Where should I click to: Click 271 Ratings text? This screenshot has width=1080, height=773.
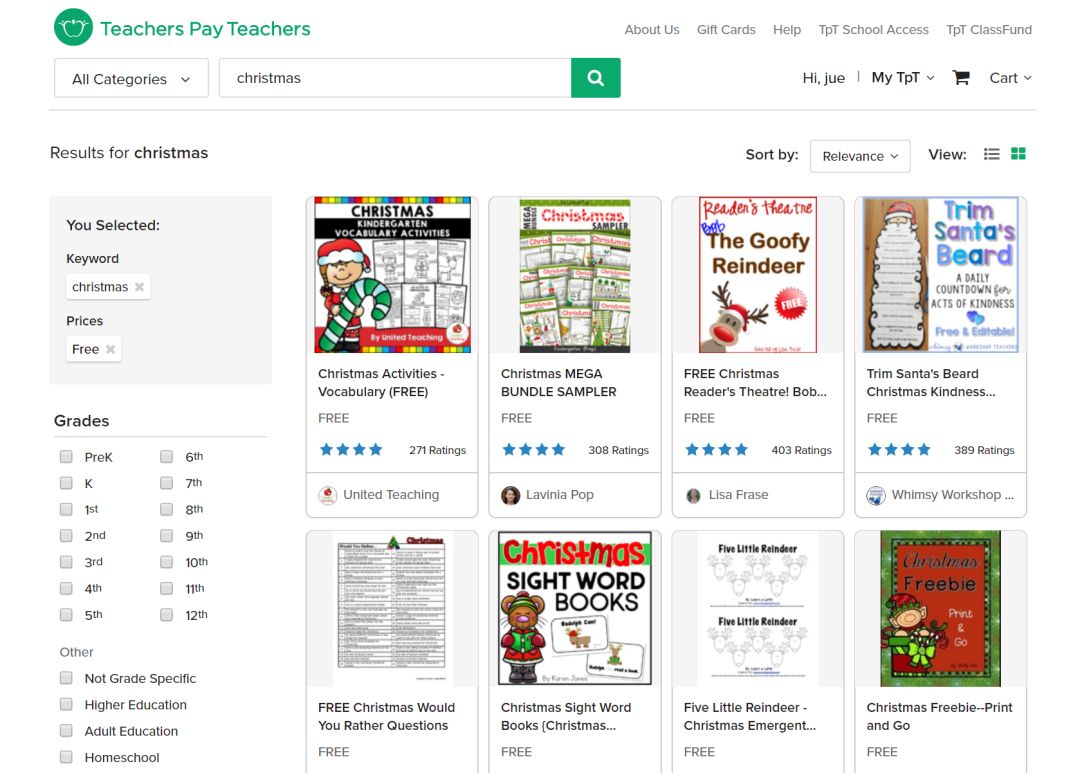(437, 450)
